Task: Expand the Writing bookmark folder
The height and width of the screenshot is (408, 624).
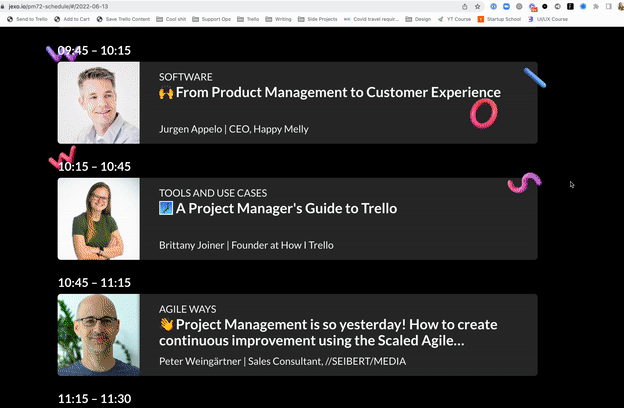Action: tap(278, 19)
